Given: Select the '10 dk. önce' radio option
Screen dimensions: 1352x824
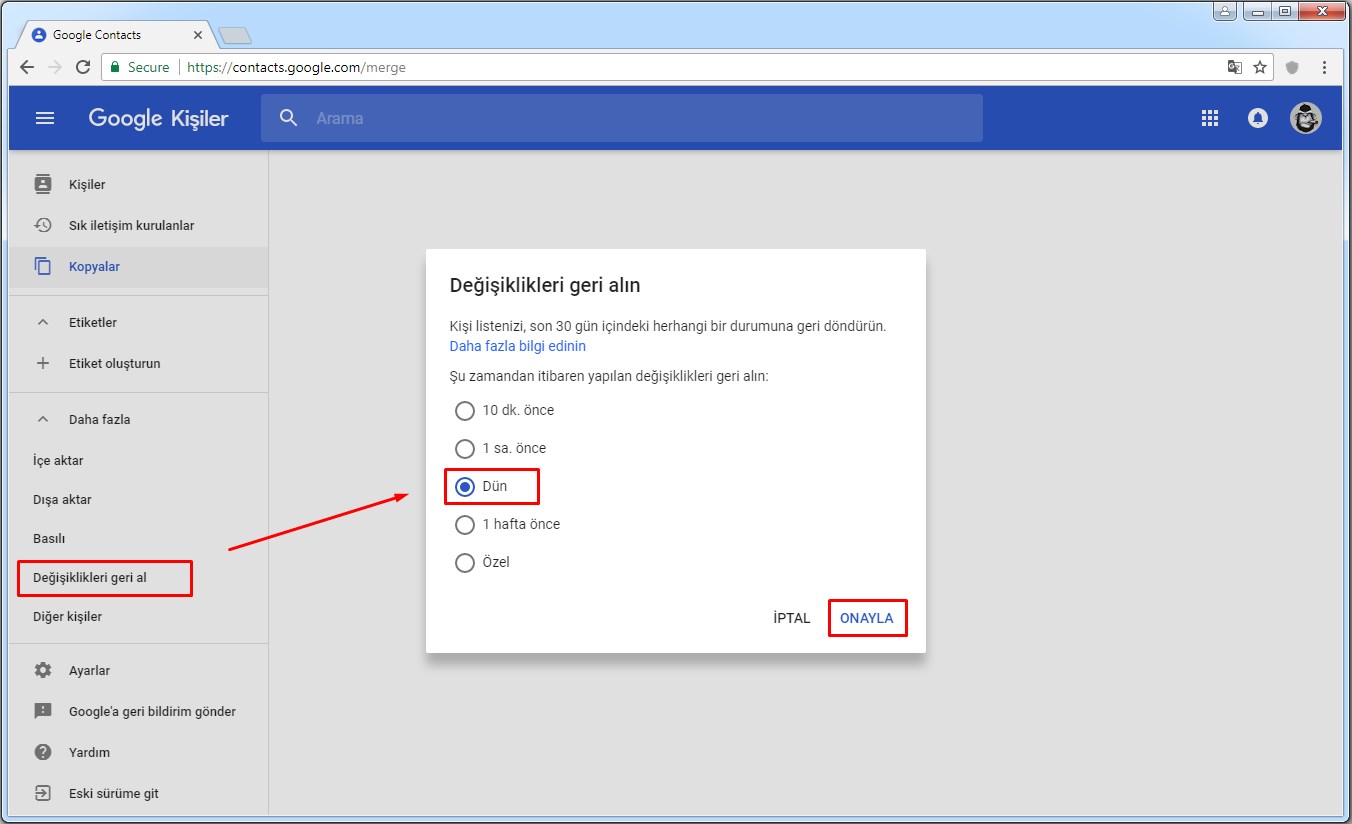Looking at the screenshot, I should [465, 410].
